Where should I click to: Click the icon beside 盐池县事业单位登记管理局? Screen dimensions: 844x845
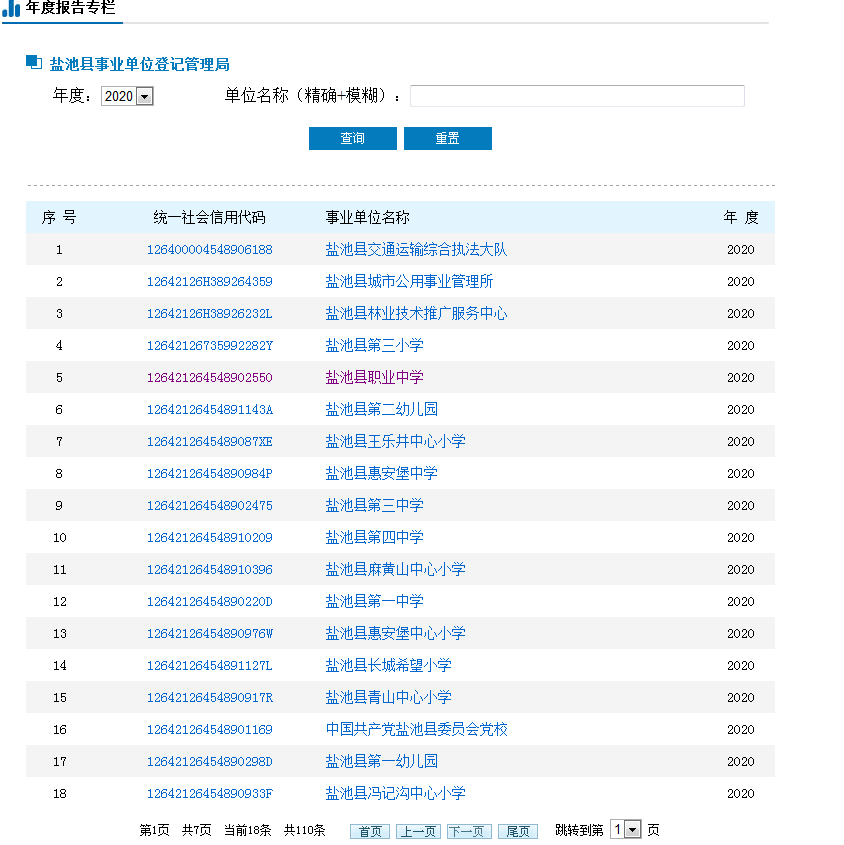point(34,63)
